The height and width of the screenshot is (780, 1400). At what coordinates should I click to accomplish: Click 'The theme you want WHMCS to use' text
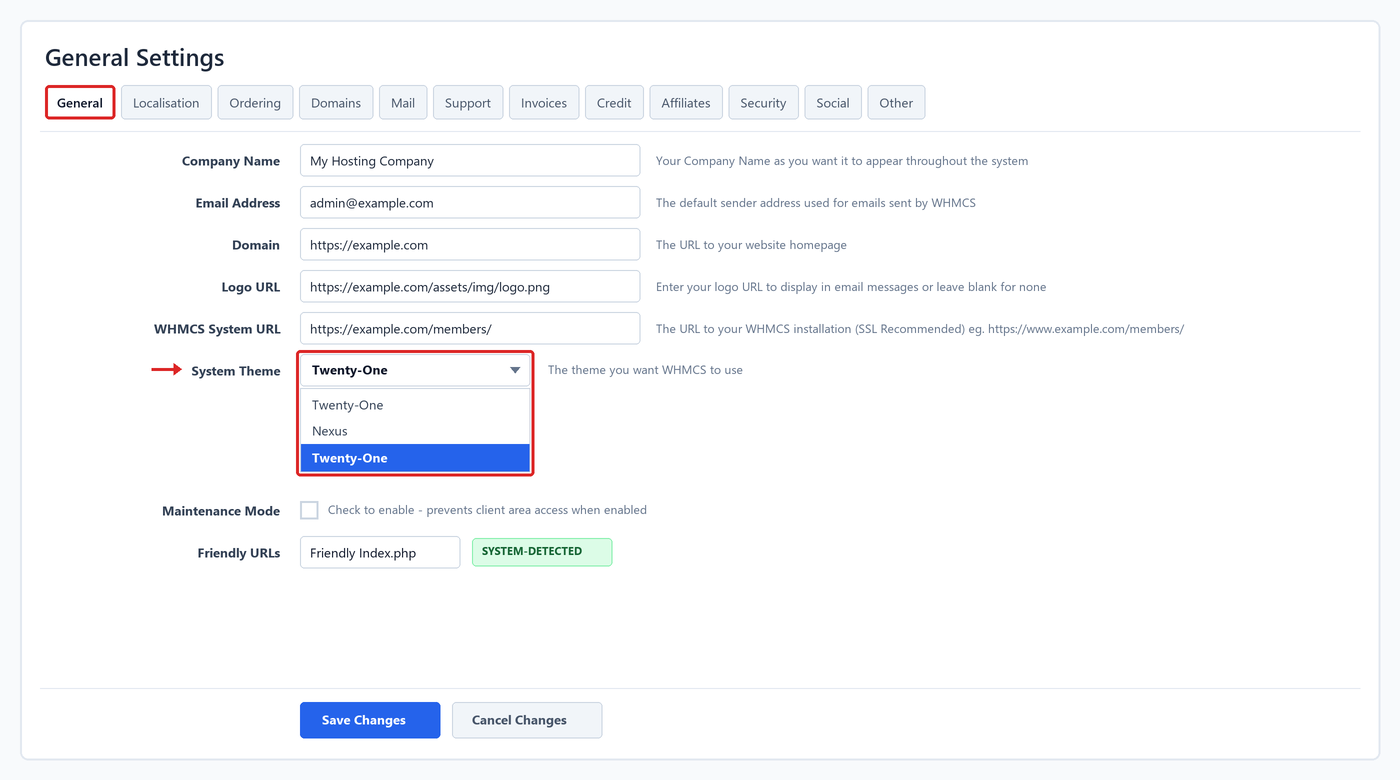tap(645, 370)
